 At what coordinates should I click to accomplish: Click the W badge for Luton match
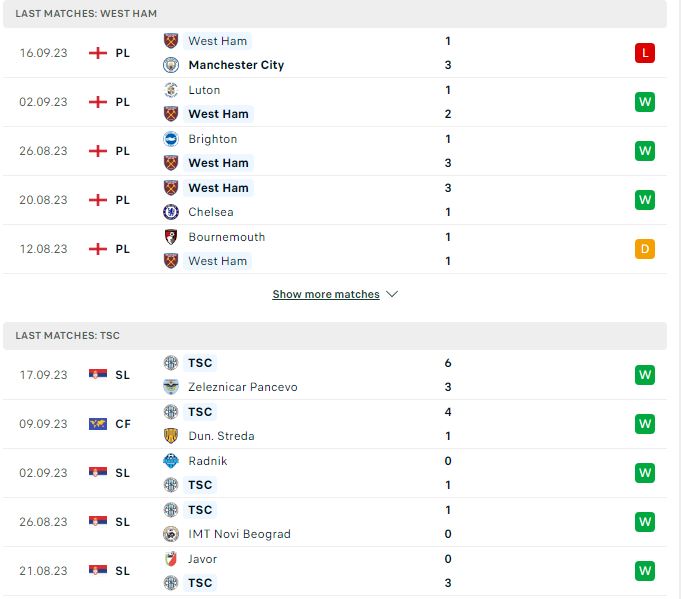click(x=645, y=102)
